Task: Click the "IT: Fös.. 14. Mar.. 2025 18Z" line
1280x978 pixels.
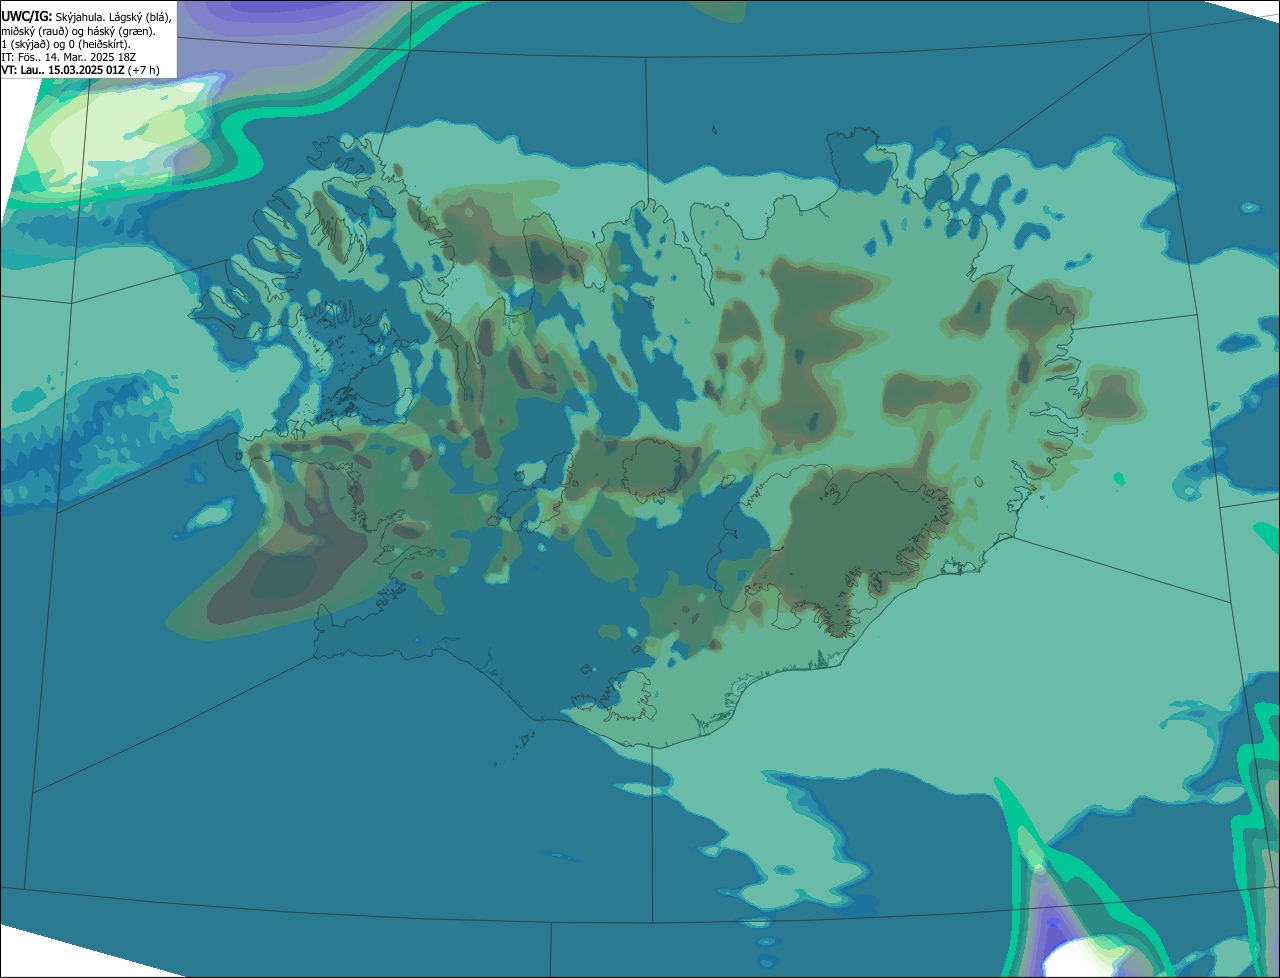Action: pos(68,57)
